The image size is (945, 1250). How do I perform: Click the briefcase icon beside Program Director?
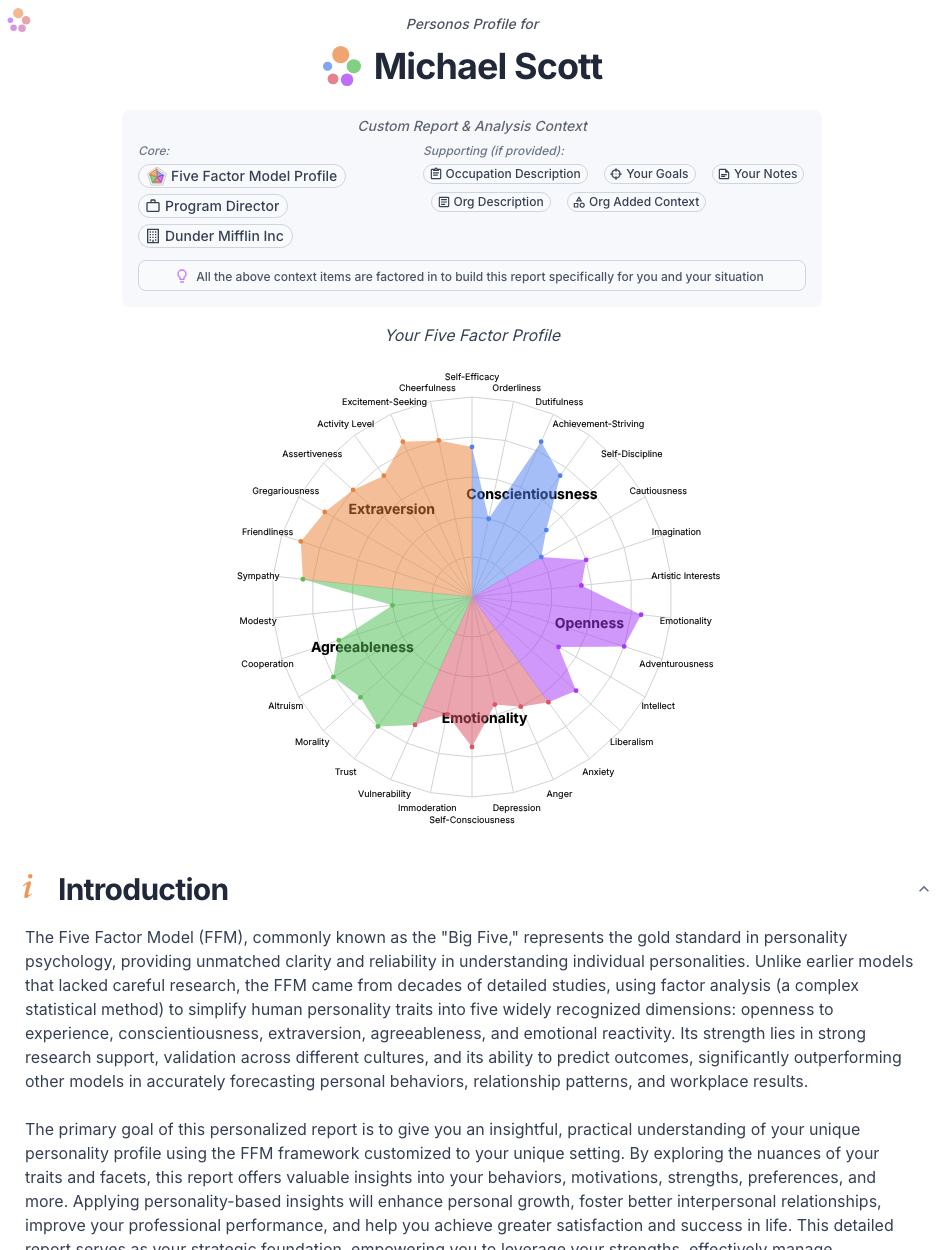tap(153, 206)
